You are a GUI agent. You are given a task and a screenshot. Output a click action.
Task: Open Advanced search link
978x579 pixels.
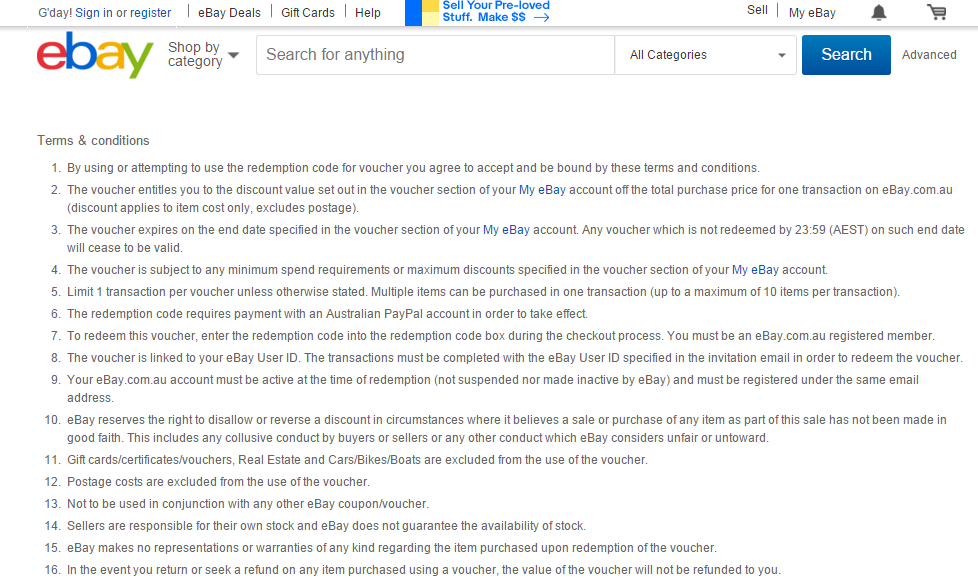[x=929, y=55]
